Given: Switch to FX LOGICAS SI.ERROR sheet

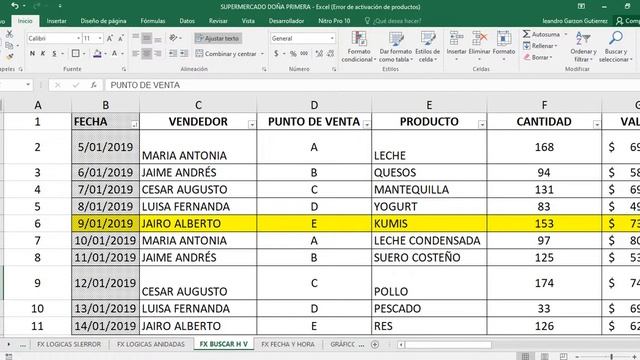Looking at the screenshot, I should 69,344.
